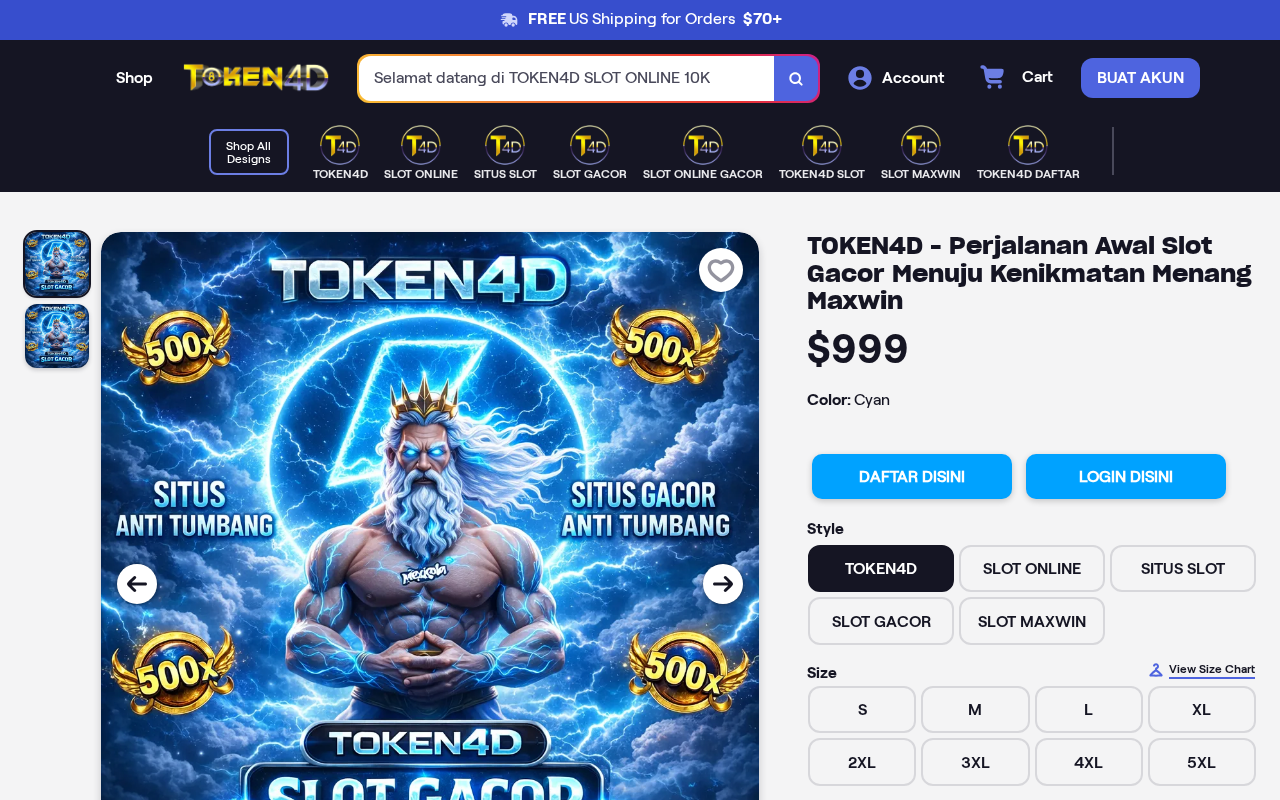
Task: Select the SLOT ONLINE style option
Action: pyautogui.click(x=1032, y=569)
